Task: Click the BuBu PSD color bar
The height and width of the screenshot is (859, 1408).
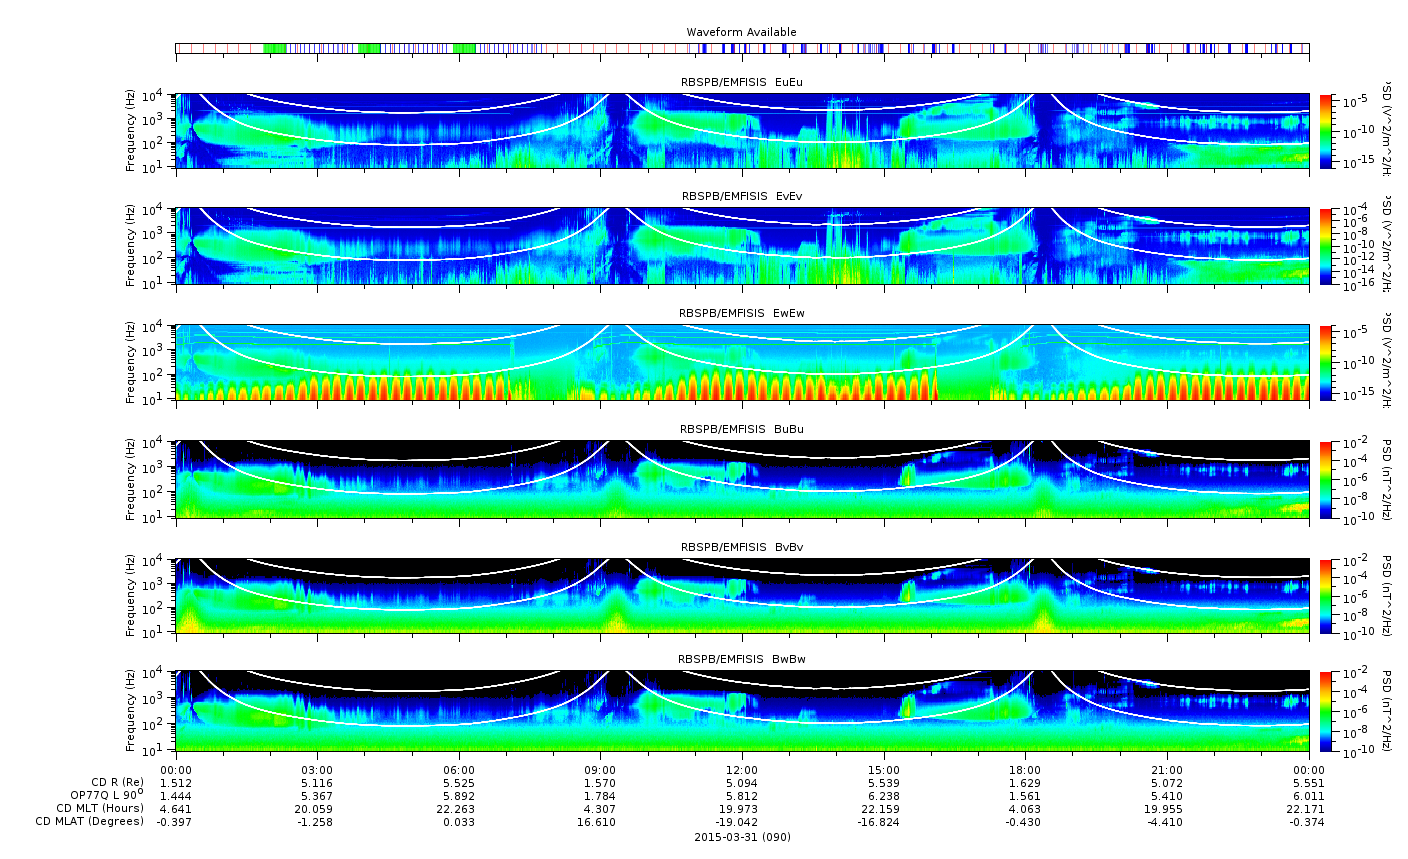Action: click(x=1326, y=479)
